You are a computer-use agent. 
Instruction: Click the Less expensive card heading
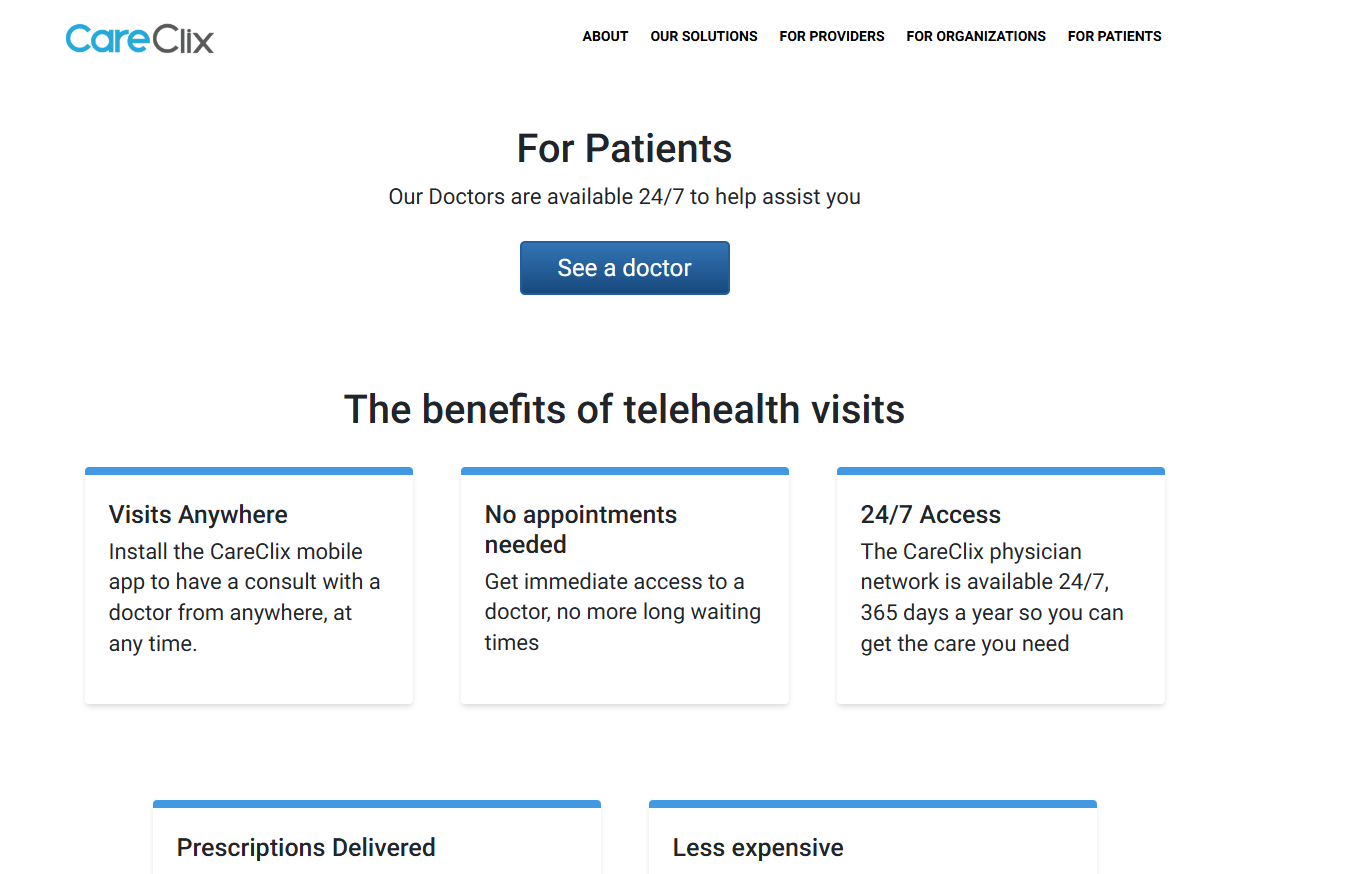click(758, 848)
